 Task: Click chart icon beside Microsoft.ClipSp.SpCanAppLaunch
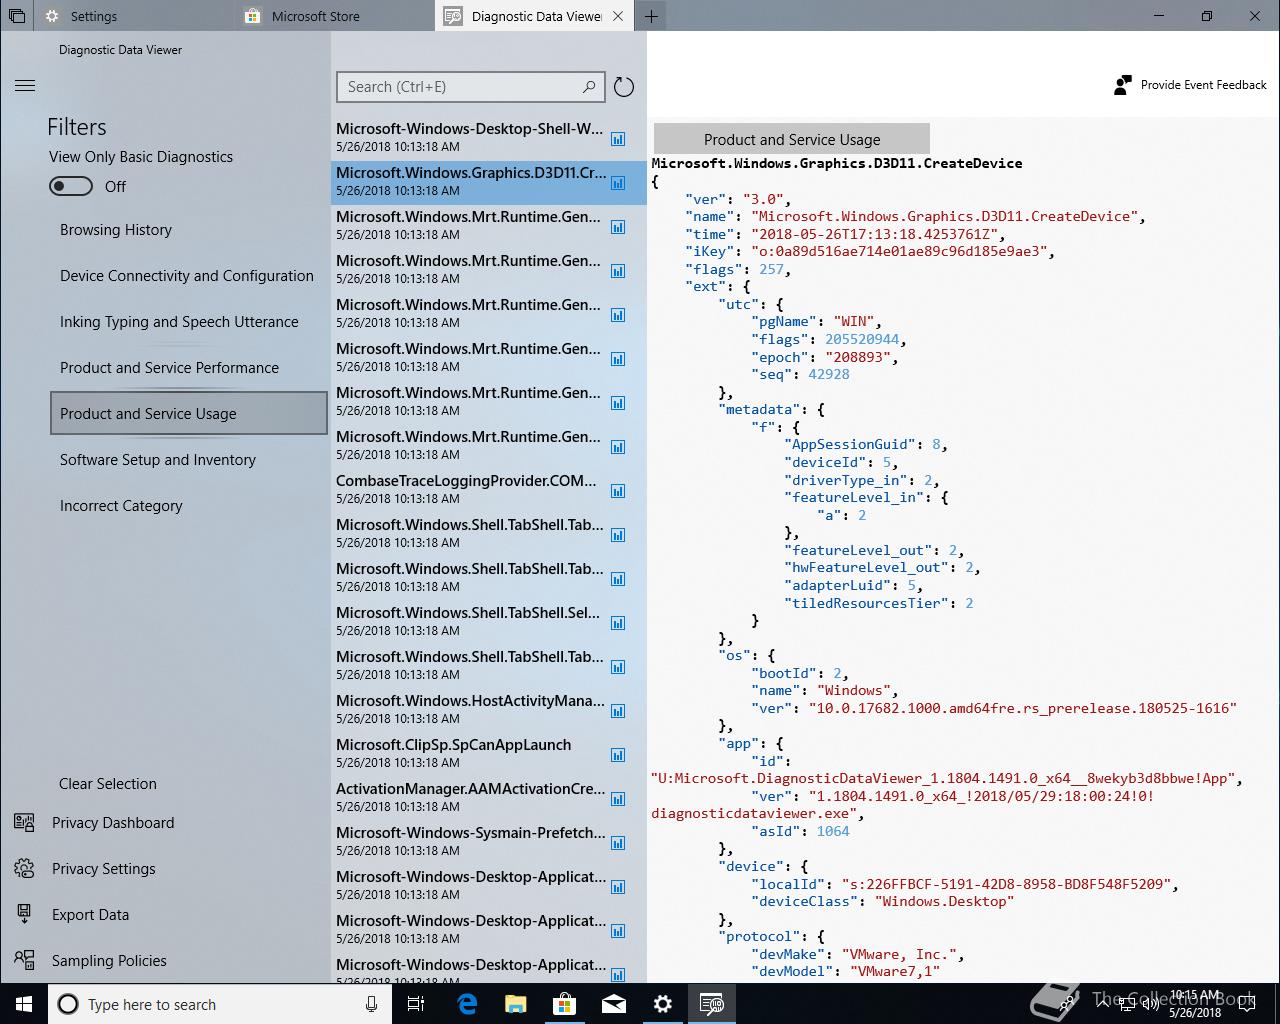(x=618, y=755)
